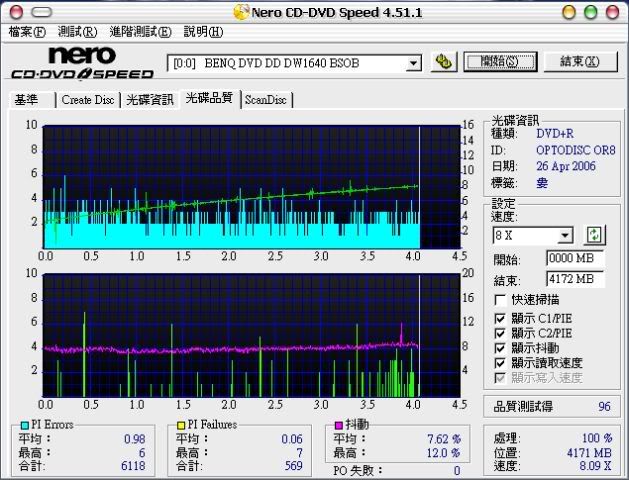This screenshot has width=629, height=480.
Task: Click the position 4171 MB value
Action: (x=589, y=453)
